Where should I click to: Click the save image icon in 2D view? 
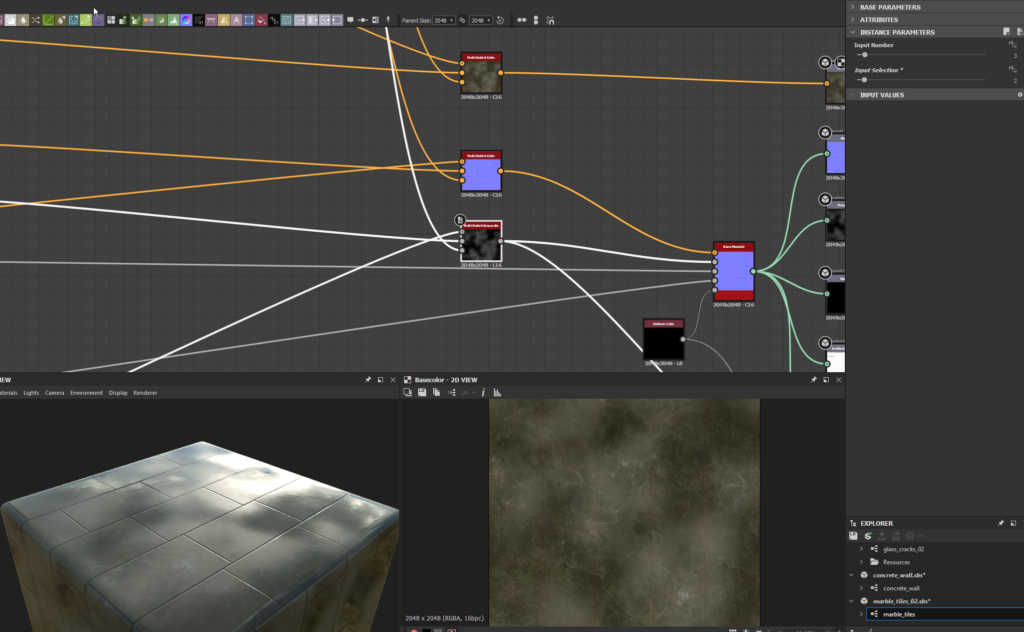click(x=422, y=393)
